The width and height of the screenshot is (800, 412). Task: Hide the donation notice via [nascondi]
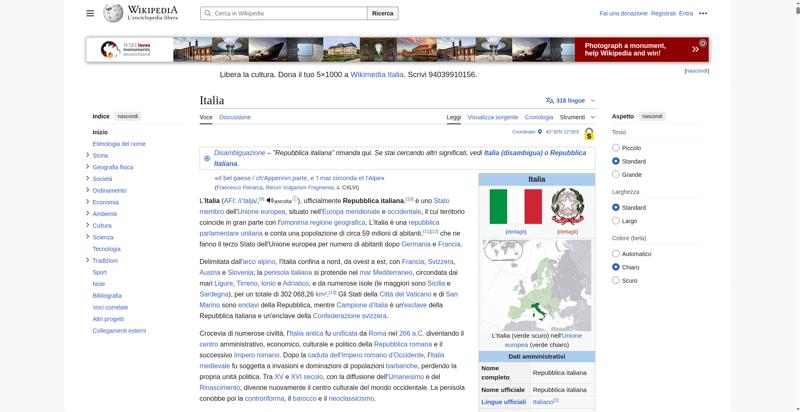[696, 71]
